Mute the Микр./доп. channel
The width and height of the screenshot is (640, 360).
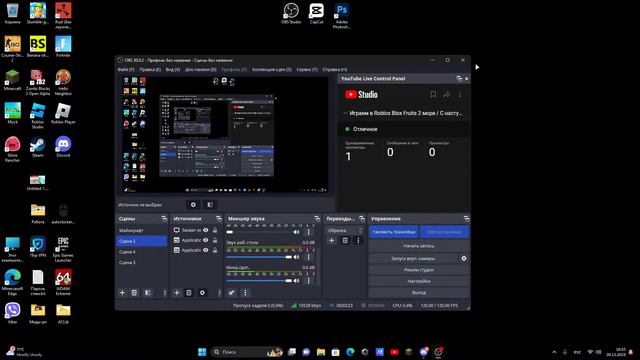[296, 280]
